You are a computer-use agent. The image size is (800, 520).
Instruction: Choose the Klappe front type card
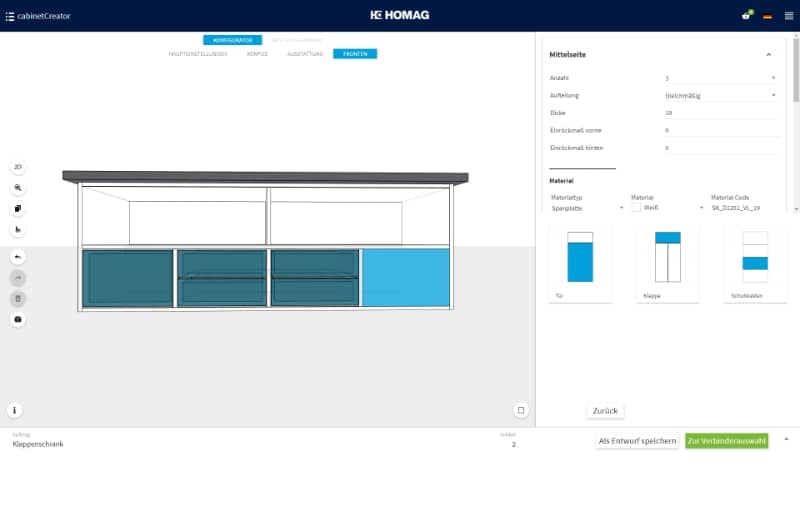coord(668,264)
